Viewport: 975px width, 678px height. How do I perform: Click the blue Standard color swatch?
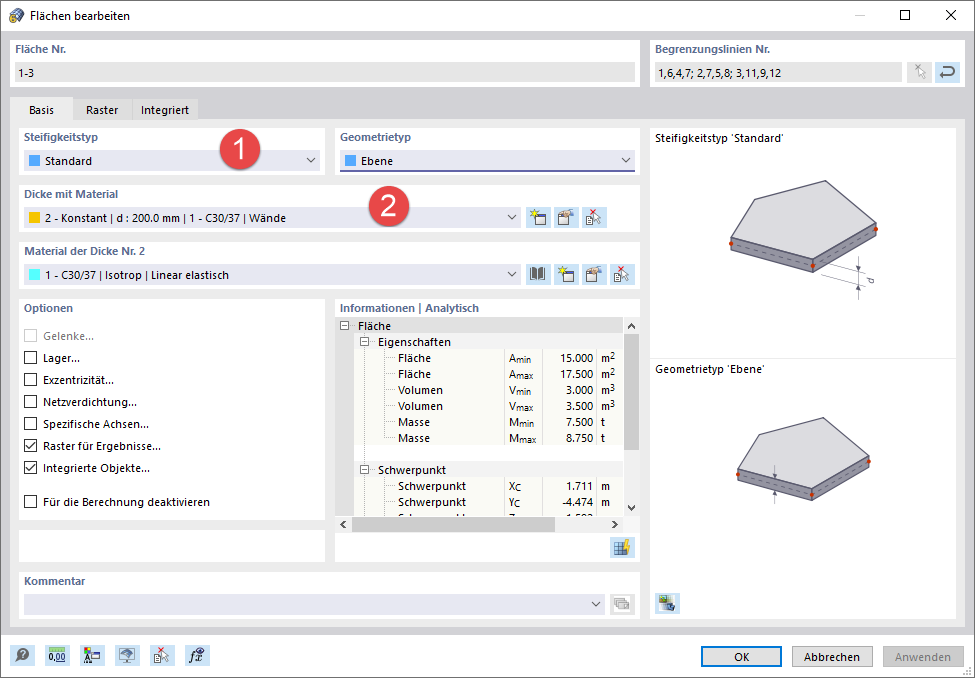[35, 160]
